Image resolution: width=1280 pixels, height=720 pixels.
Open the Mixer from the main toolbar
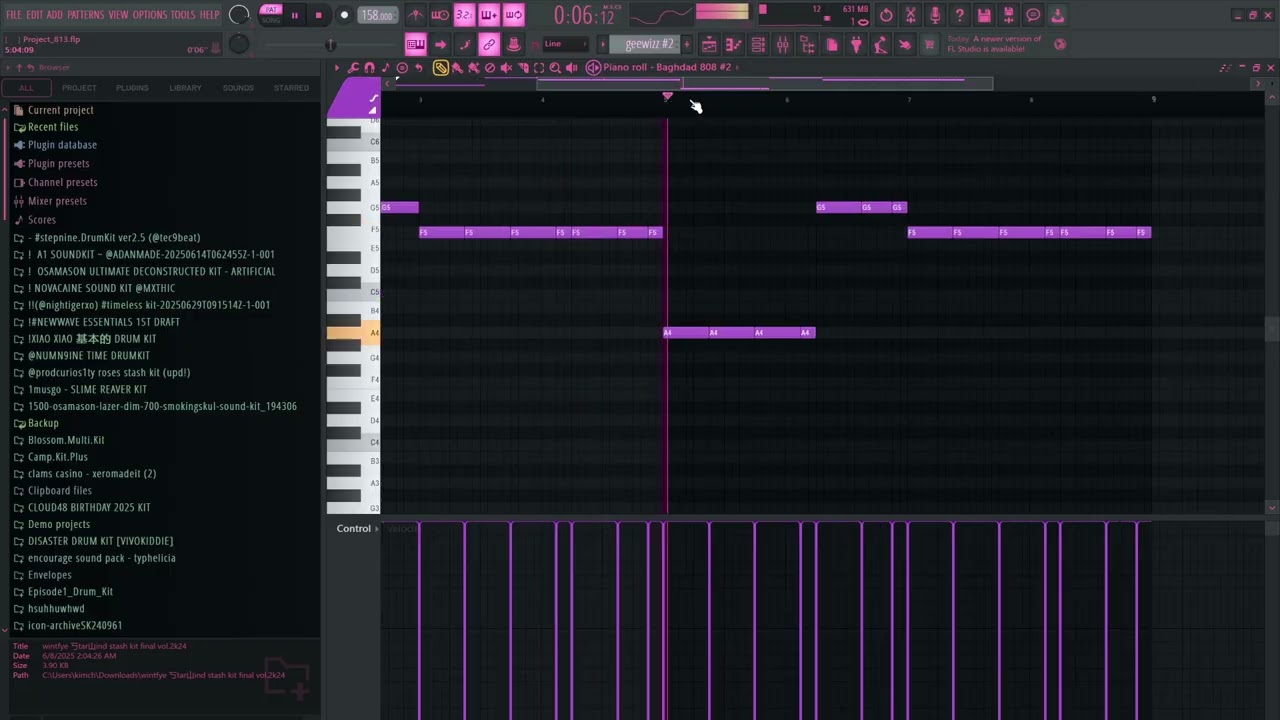click(x=782, y=45)
